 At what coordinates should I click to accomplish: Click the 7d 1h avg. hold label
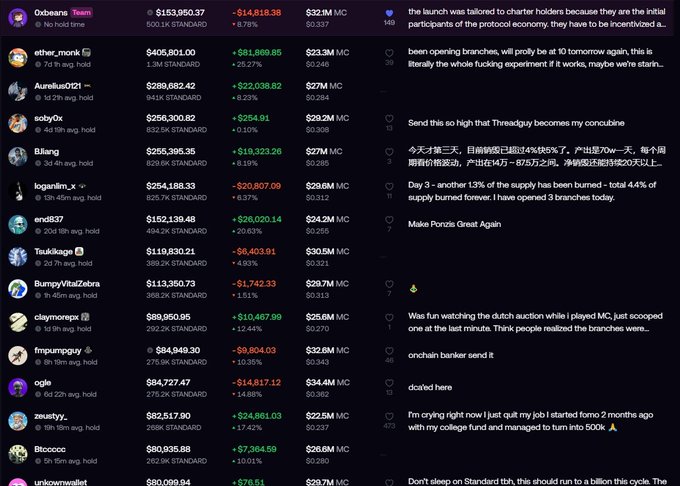(x=67, y=64)
